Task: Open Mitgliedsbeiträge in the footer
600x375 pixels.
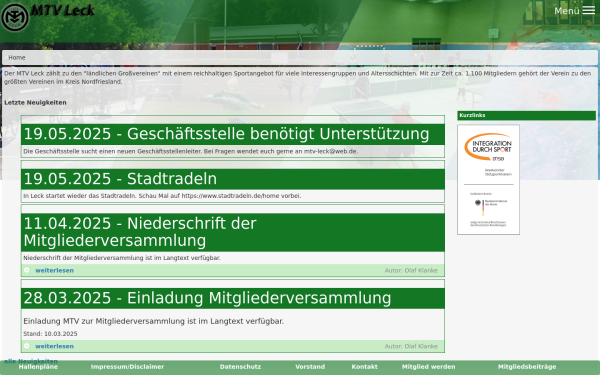Action: coord(527,367)
